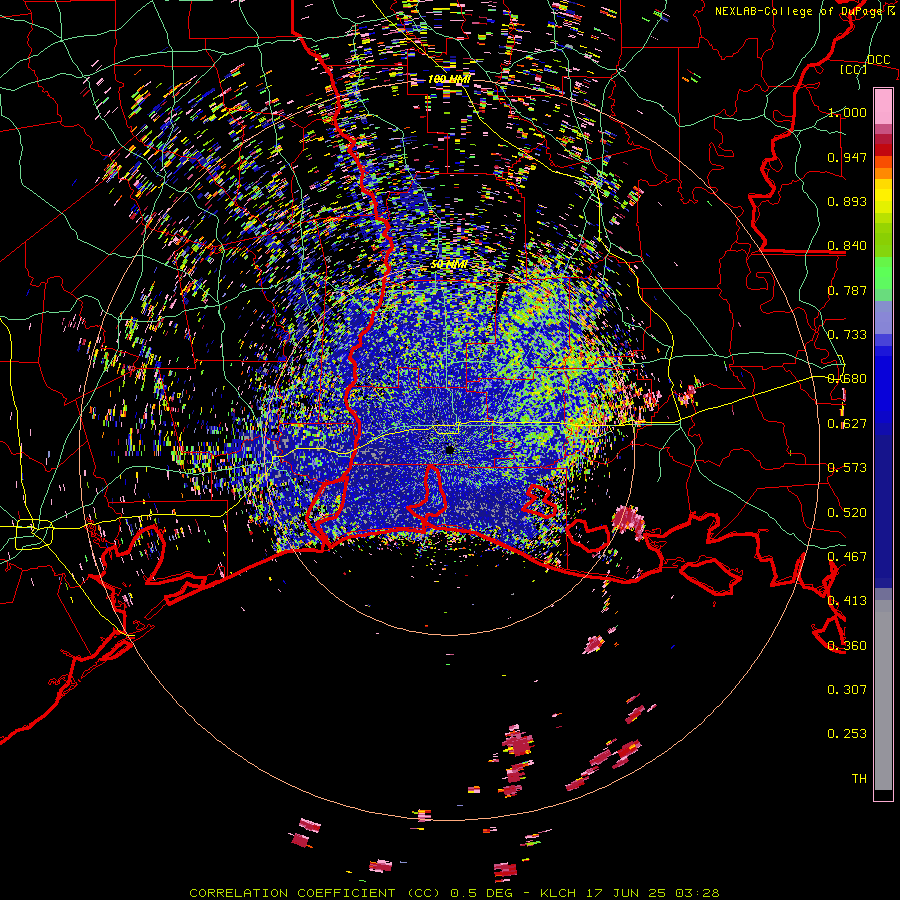The image size is (900, 900).
Task: Select the 0.467 scale value
Action: 847,557
